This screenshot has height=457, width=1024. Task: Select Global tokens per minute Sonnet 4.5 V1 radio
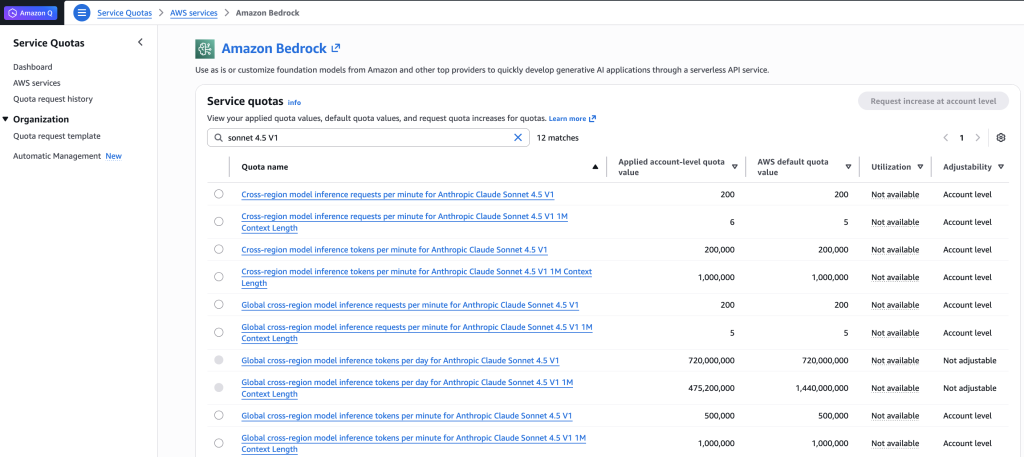pyautogui.click(x=219, y=415)
